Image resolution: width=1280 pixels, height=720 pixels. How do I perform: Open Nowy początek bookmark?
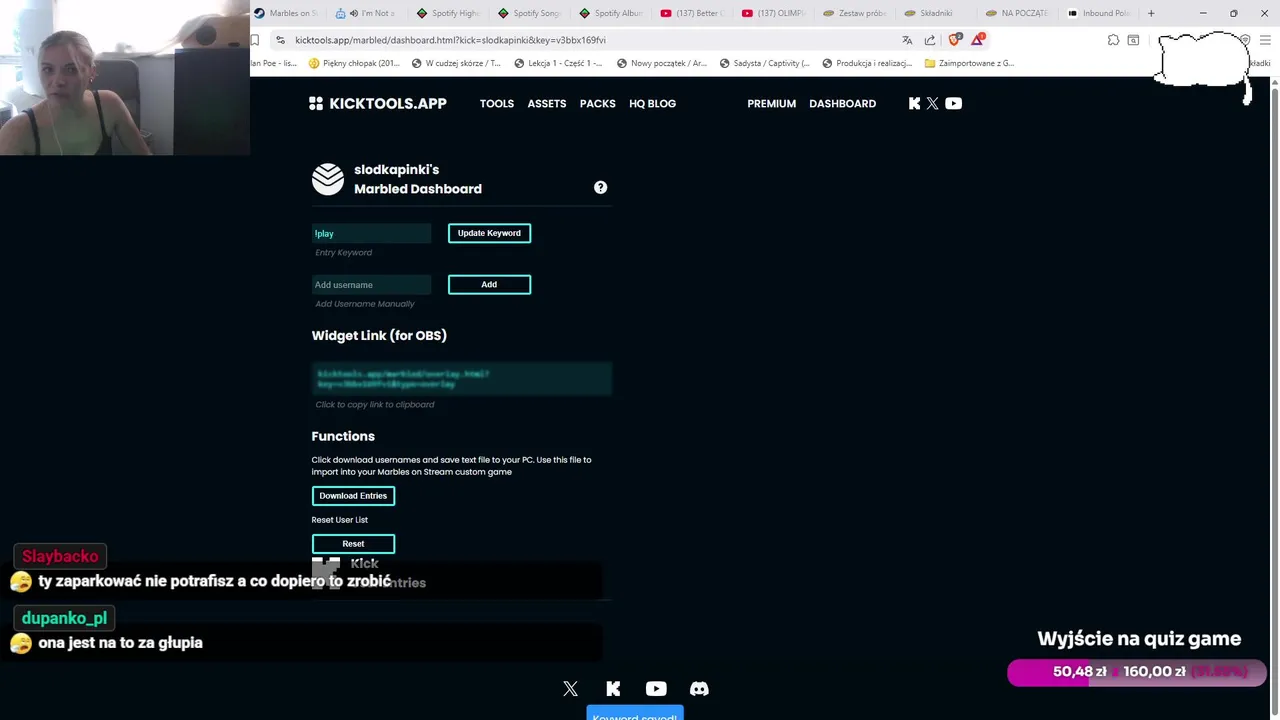662,63
